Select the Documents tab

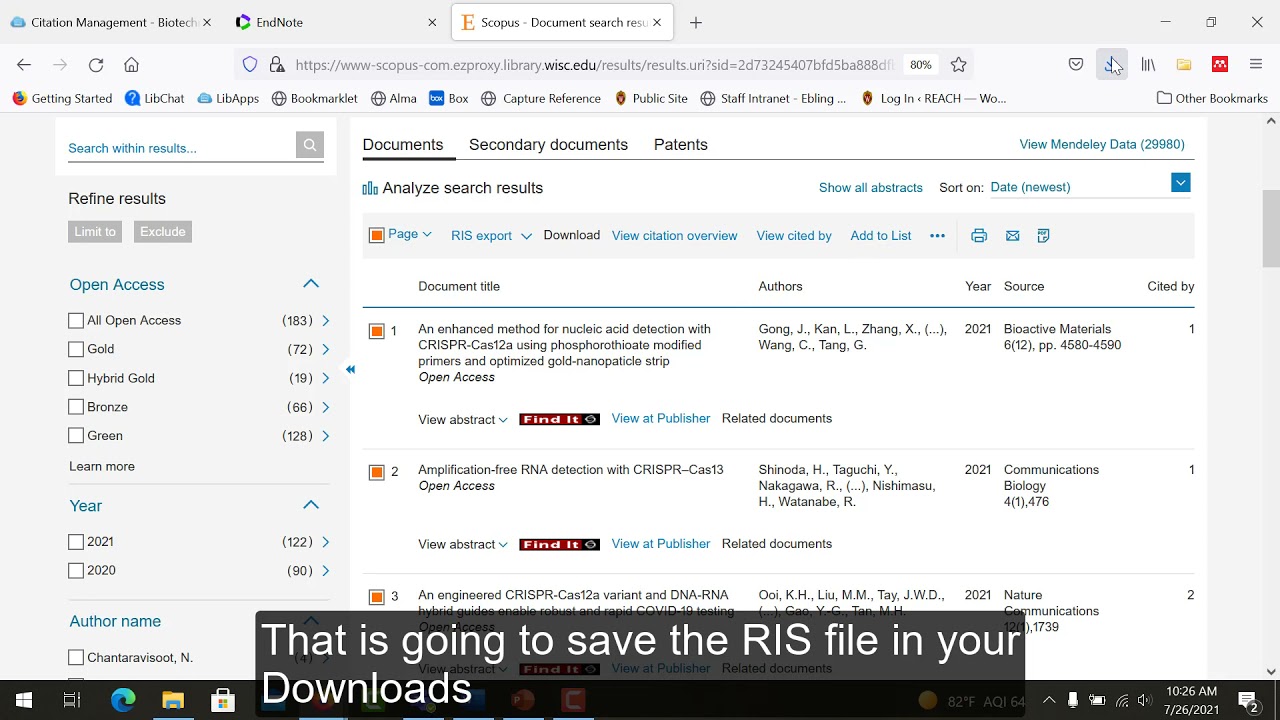point(403,145)
